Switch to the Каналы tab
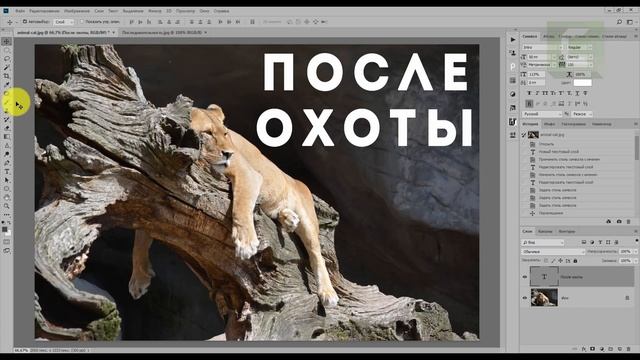 pyautogui.click(x=545, y=231)
